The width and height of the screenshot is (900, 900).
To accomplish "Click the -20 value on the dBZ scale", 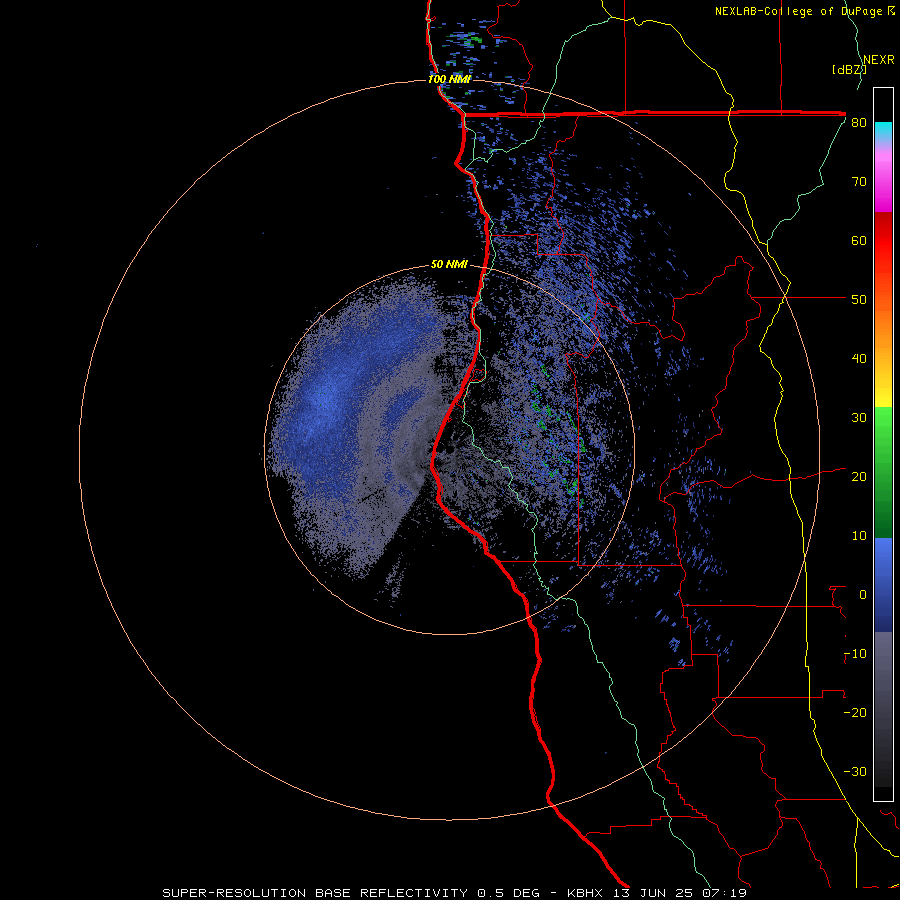I will (855, 712).
